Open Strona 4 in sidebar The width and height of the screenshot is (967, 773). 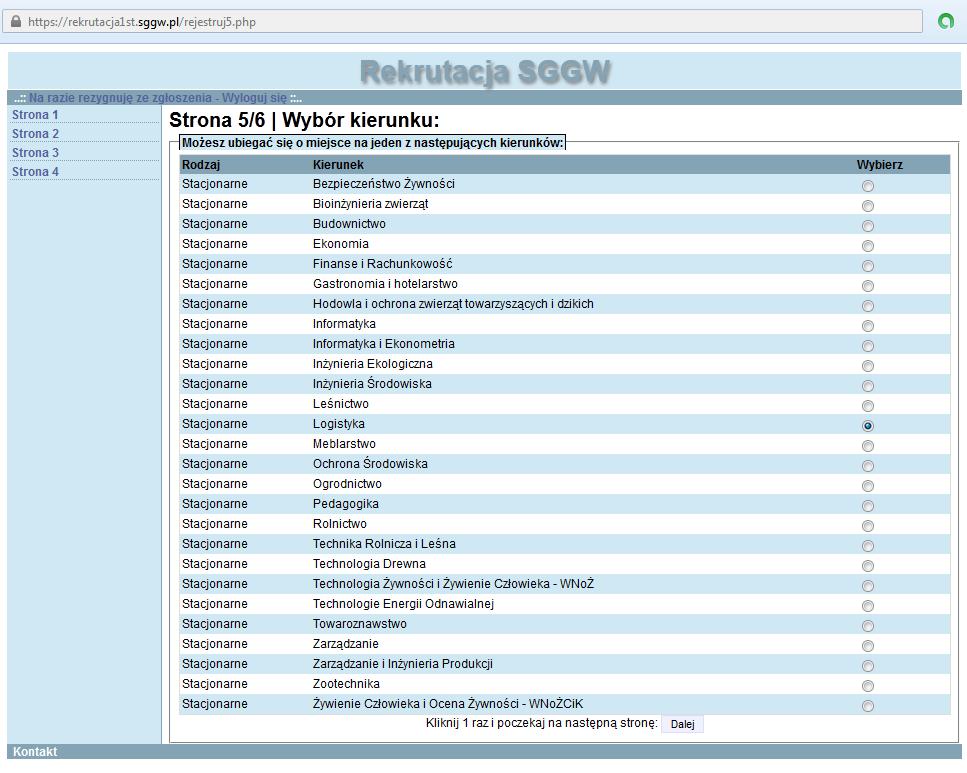[35, 172]
